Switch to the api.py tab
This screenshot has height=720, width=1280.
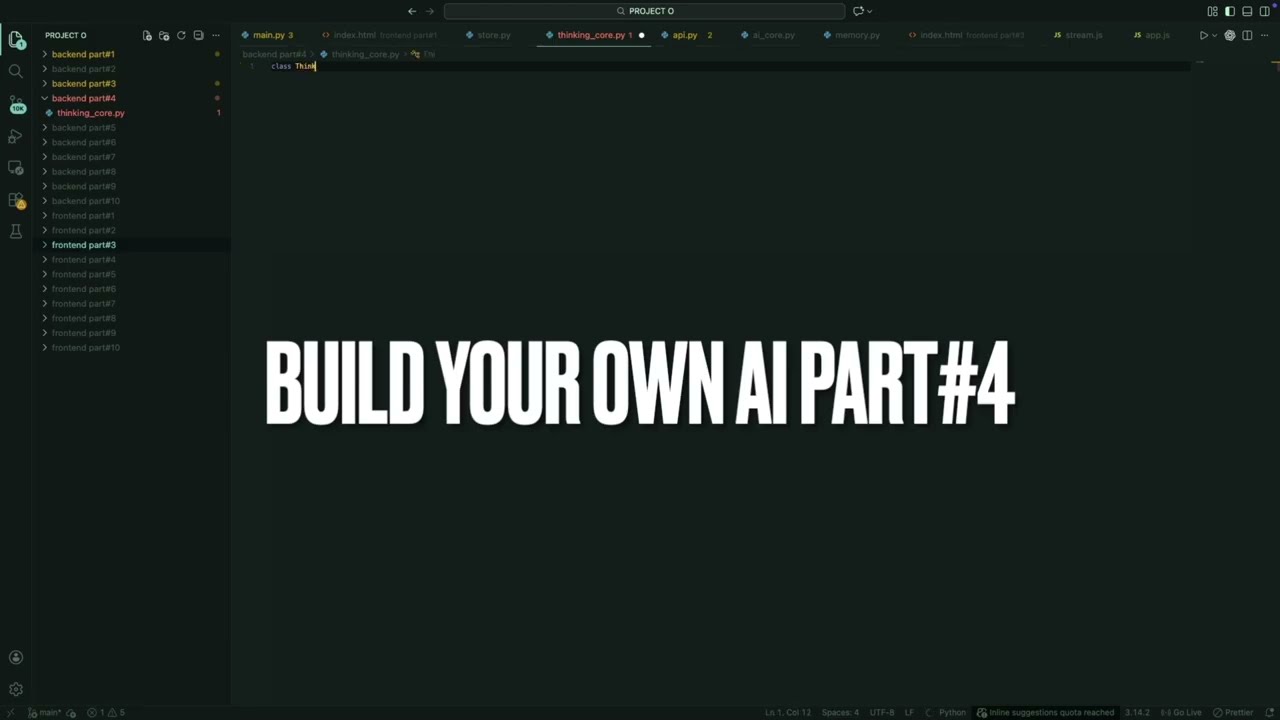pos(685,35)
